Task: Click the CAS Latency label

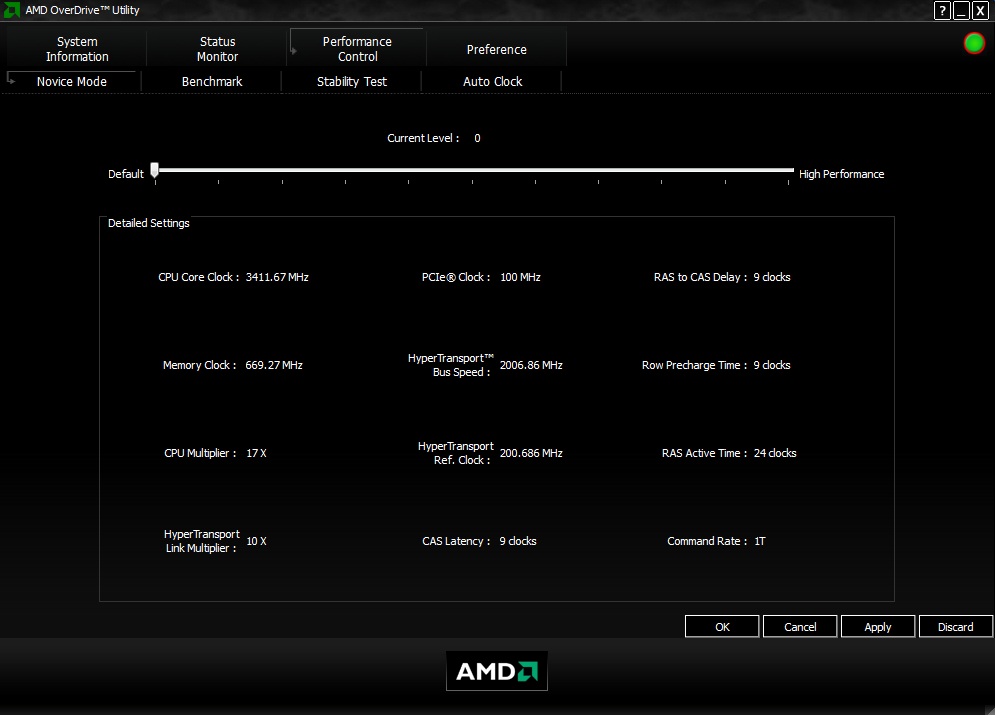Action: pos(456,541)
